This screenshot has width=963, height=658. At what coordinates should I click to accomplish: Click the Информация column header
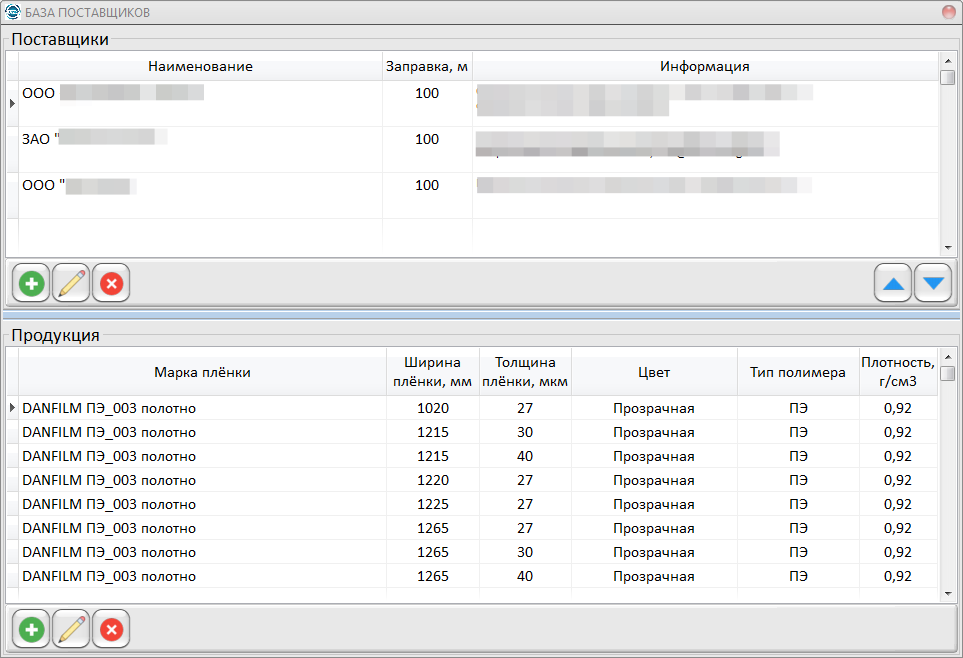tap(705, 66)
